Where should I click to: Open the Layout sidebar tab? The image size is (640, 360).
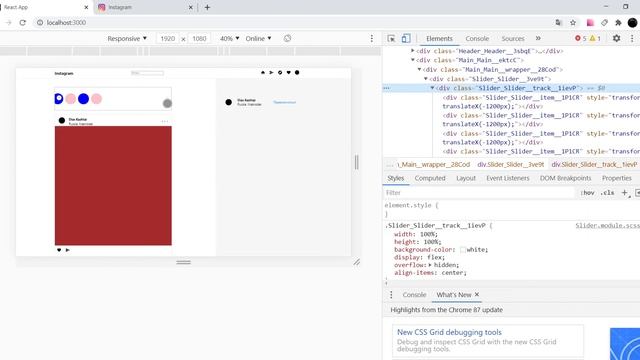466,178
